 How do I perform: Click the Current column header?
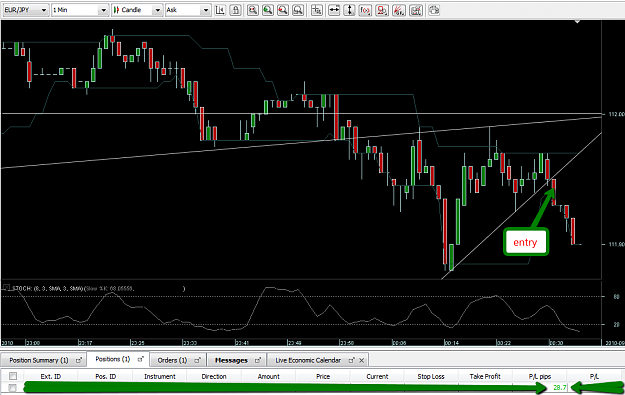377,376
